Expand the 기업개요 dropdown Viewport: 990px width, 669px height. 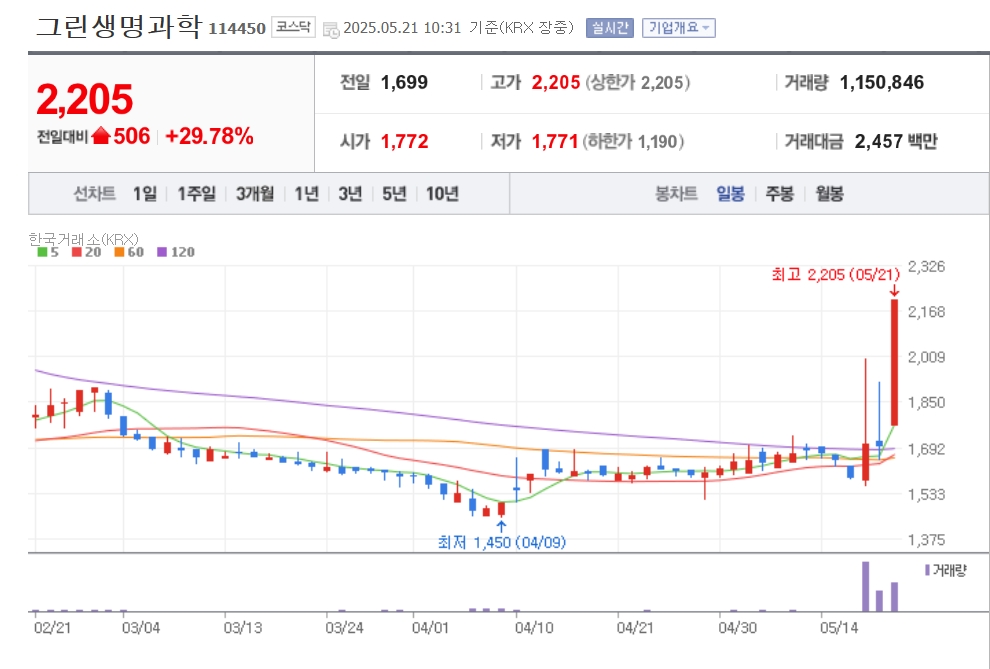pyautogui.click(x=678, y=28)
